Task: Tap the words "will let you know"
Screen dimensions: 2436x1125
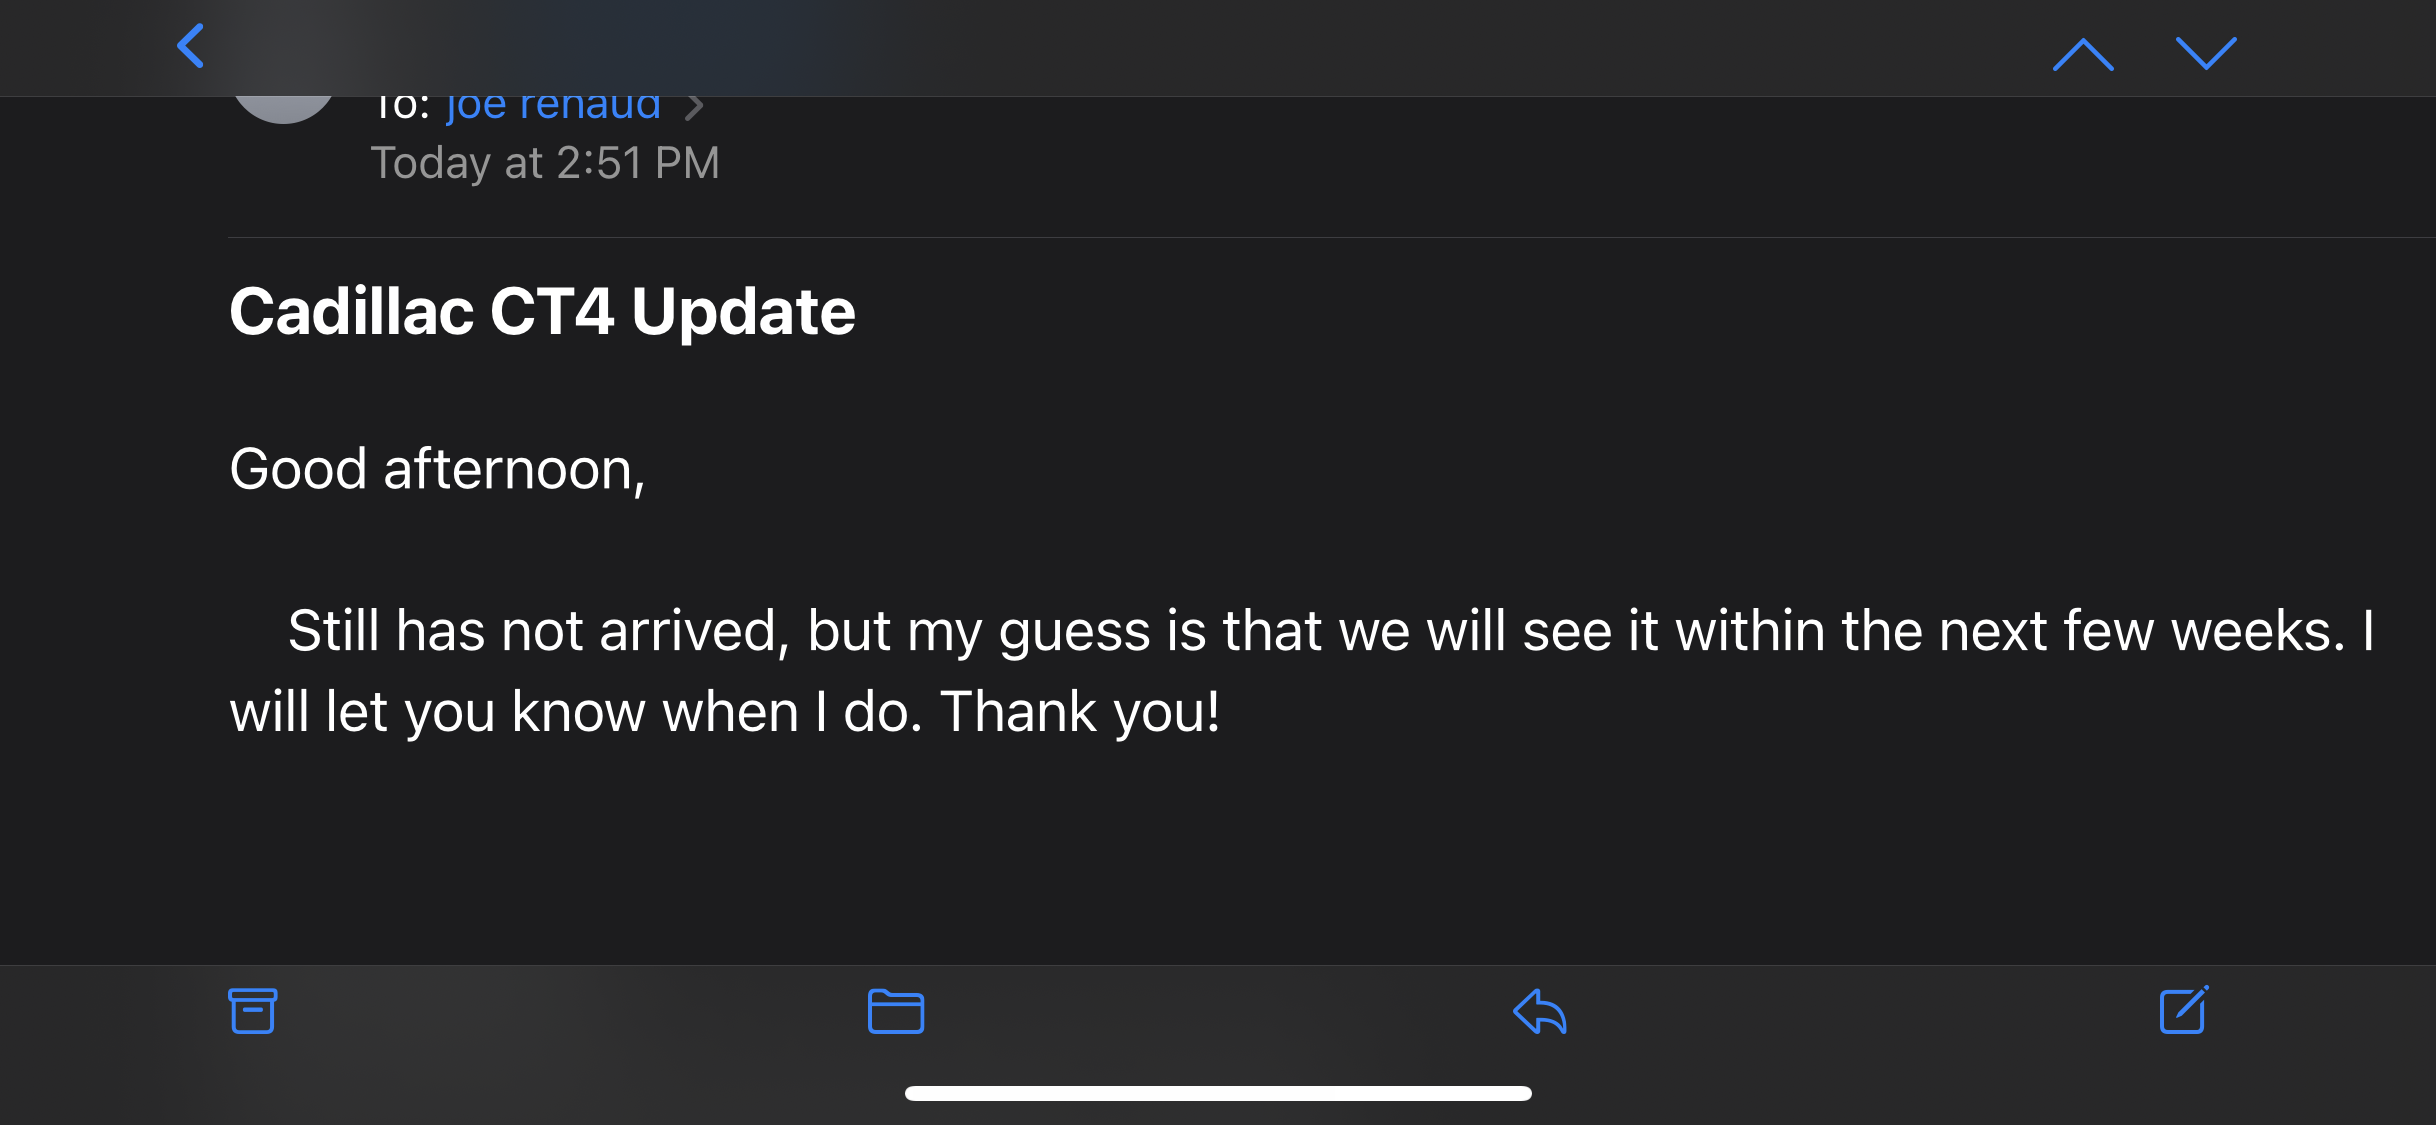Action: [438, 712]
